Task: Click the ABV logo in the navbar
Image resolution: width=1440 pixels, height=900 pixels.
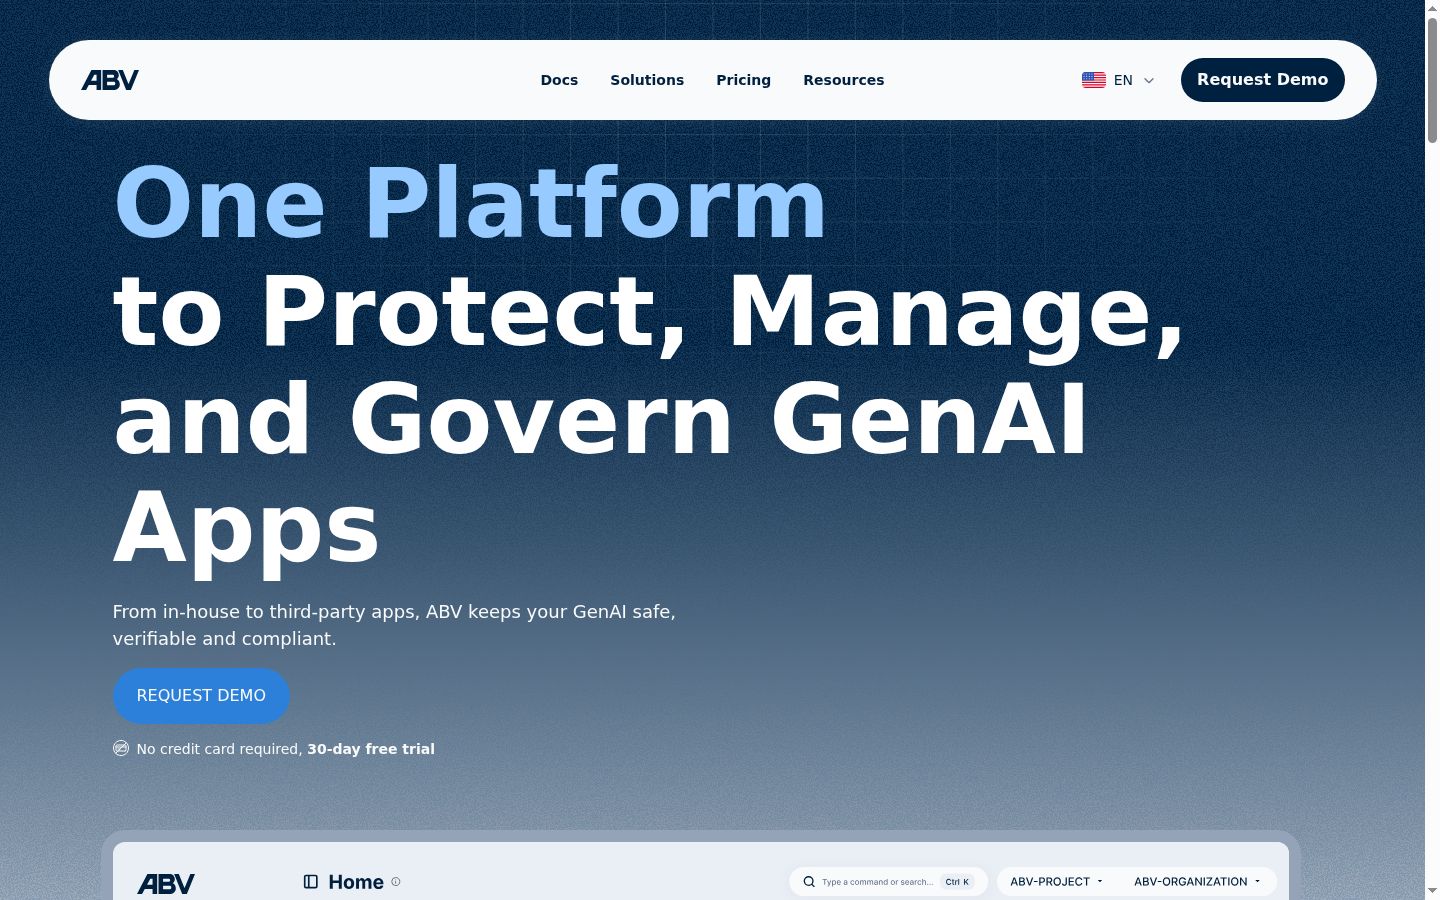Action: point(110,80)
